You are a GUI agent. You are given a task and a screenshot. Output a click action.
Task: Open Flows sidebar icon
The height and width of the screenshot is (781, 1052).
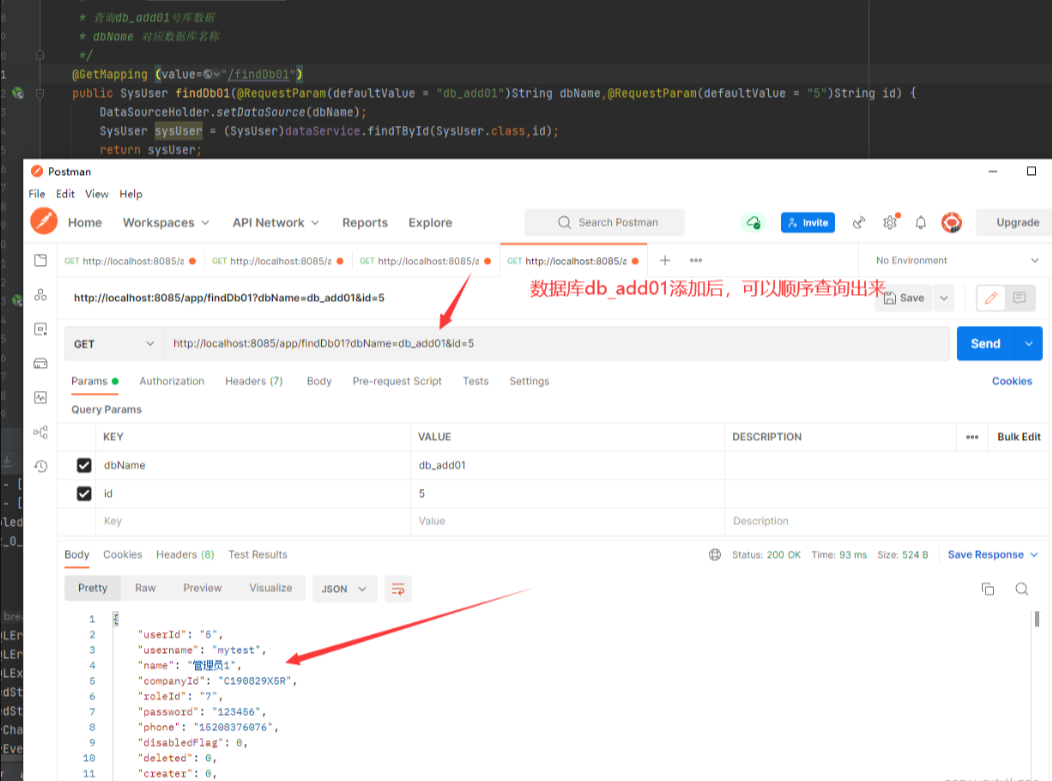[x=40, y=432]
